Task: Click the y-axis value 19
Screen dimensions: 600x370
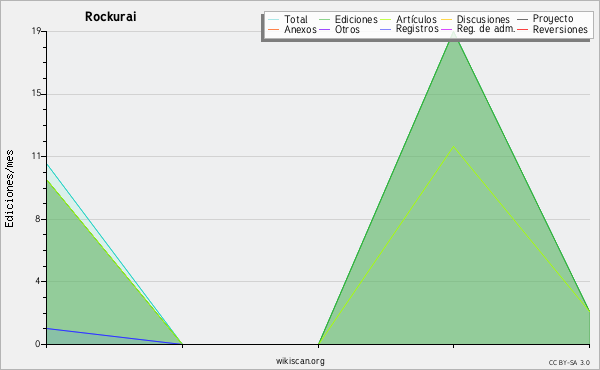Action: coord(36,31)
